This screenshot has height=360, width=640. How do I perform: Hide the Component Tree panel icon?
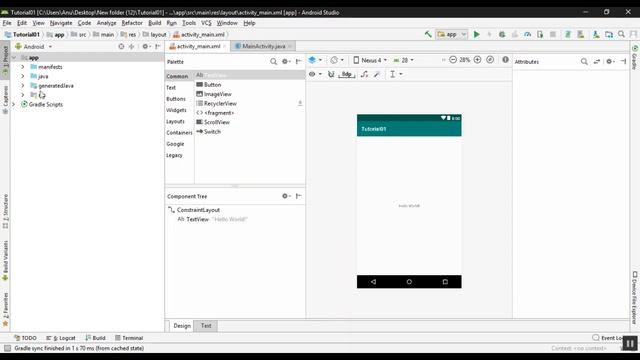click(298, 196)
